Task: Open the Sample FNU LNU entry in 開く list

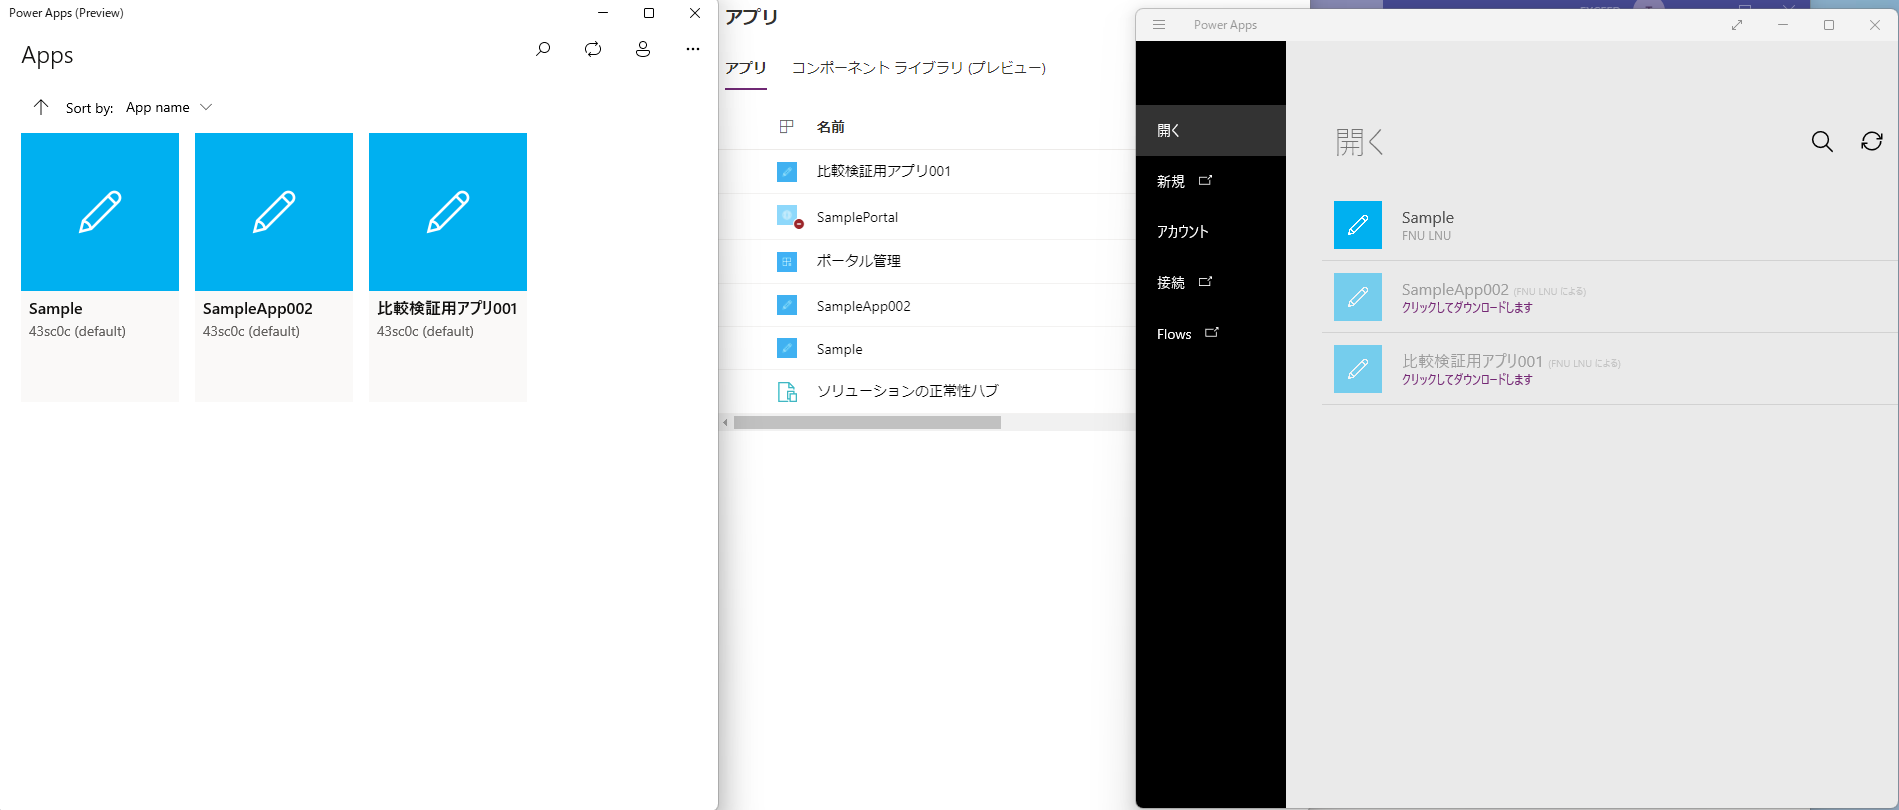Action: [1610, 225]
